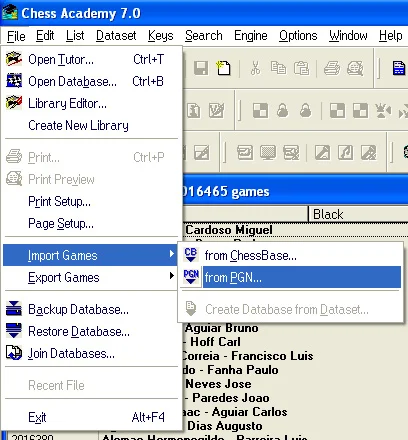Choose Open Database menu entry
Viewport: 408px width, 440px height.
[91, 81]
